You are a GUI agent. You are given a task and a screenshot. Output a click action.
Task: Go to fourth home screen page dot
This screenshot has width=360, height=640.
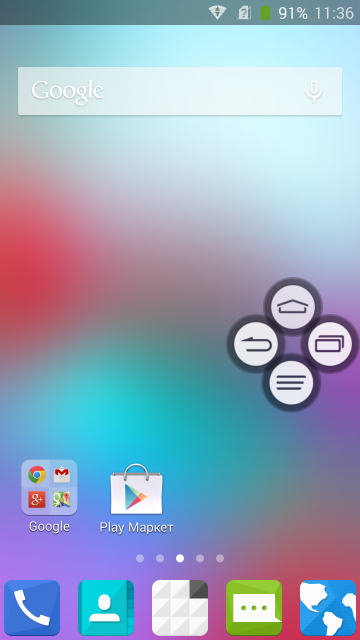tap(200, 558)
